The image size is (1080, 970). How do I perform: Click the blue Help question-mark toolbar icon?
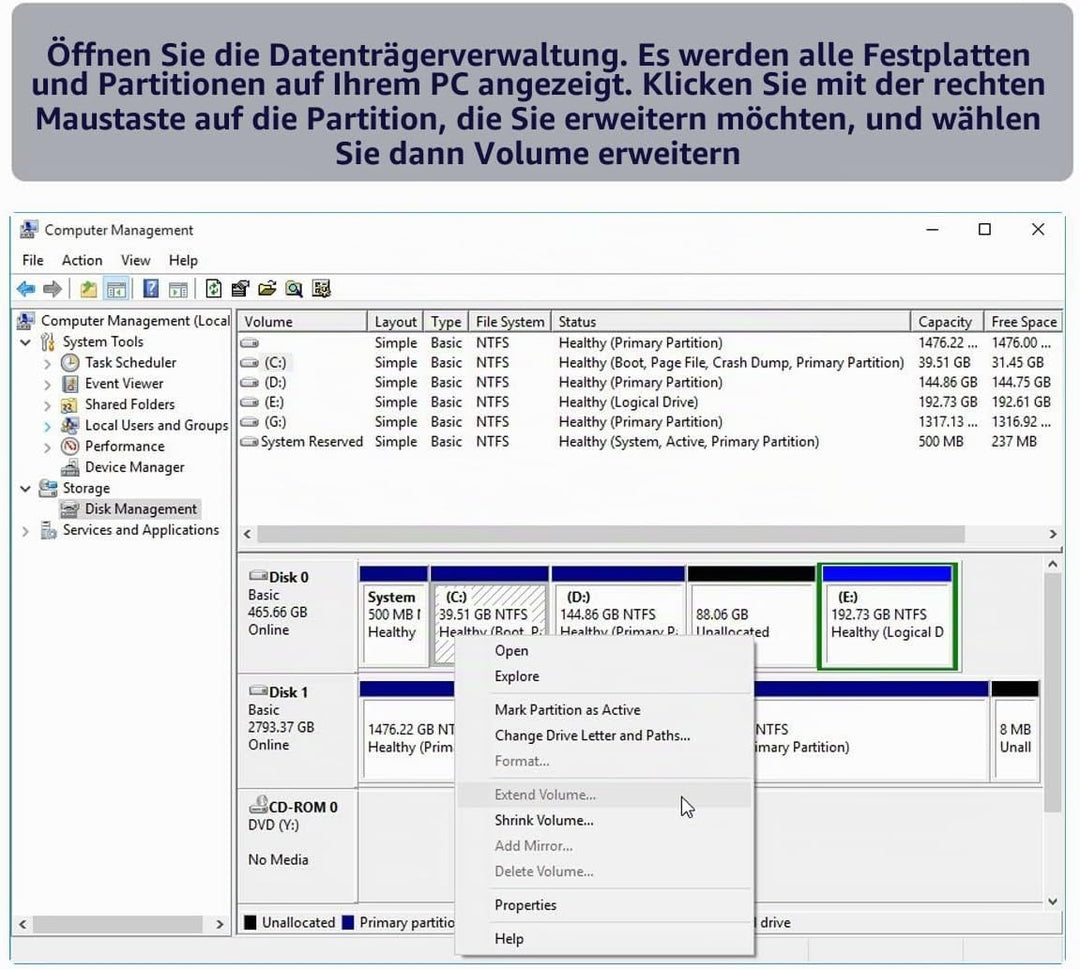(x=151, y=289)
